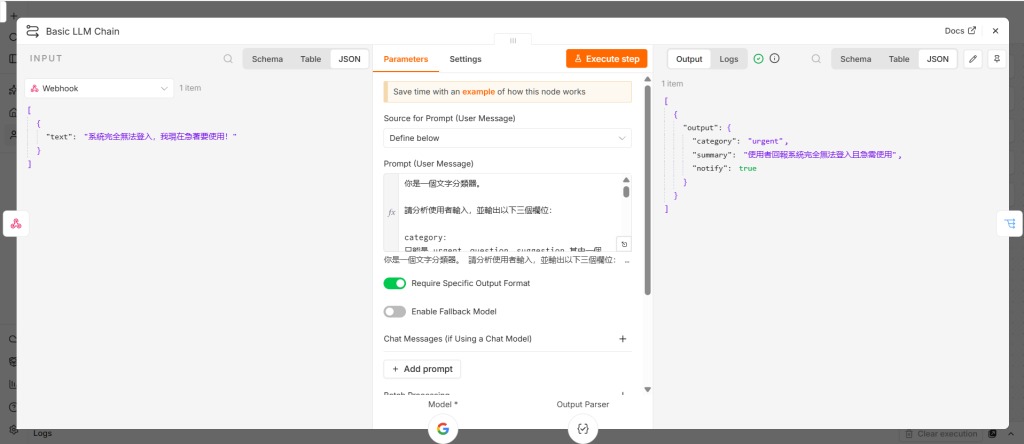This screenshot has width=1024, height=444.
Task: Click the Execute step button
Action: click(607, 59)
